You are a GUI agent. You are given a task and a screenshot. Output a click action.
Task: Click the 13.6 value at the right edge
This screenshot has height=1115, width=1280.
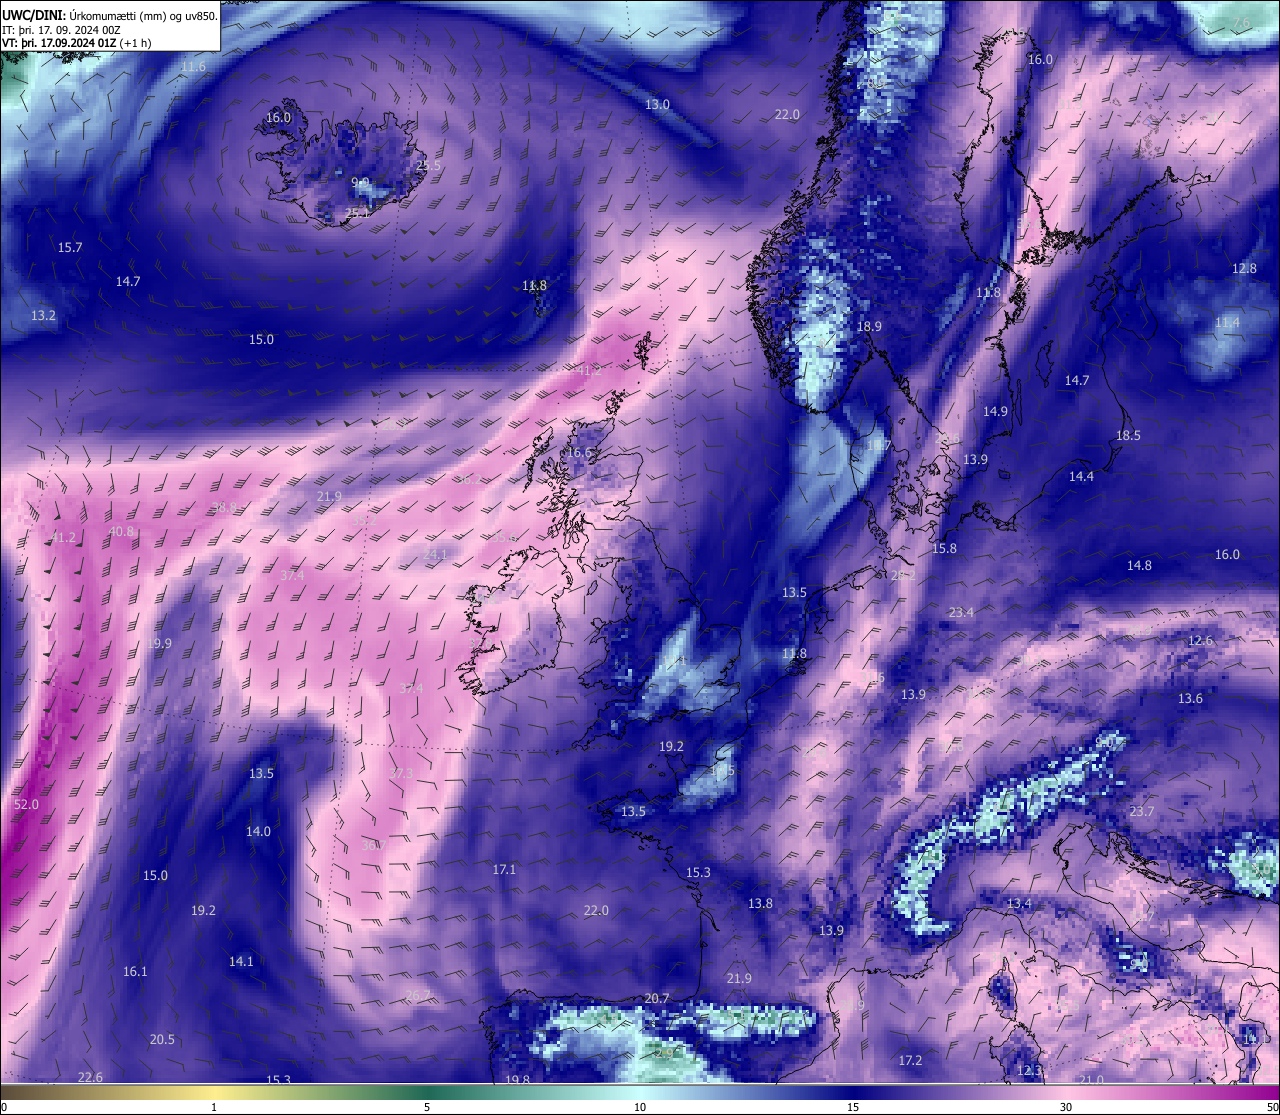[x=1190, y=698]
